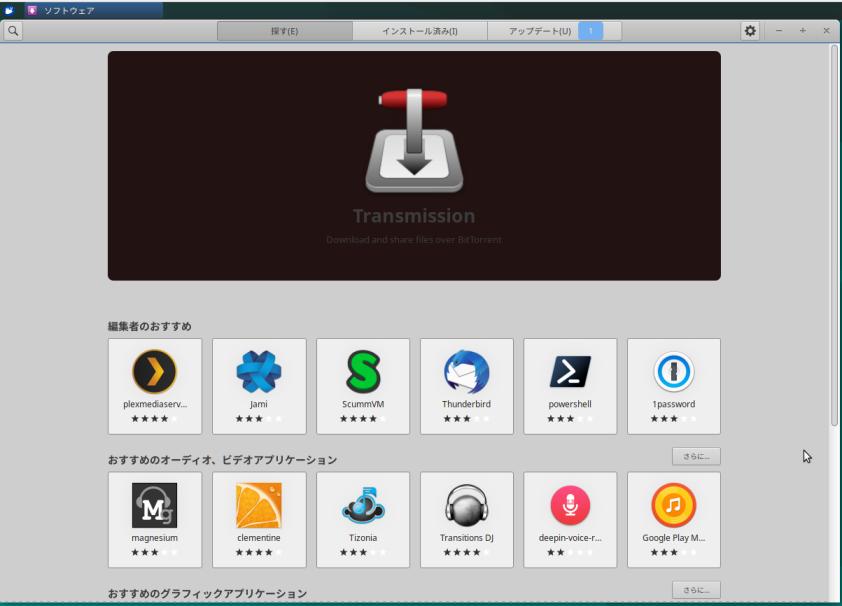Open the powershell app icon

(x=570, y=371)
